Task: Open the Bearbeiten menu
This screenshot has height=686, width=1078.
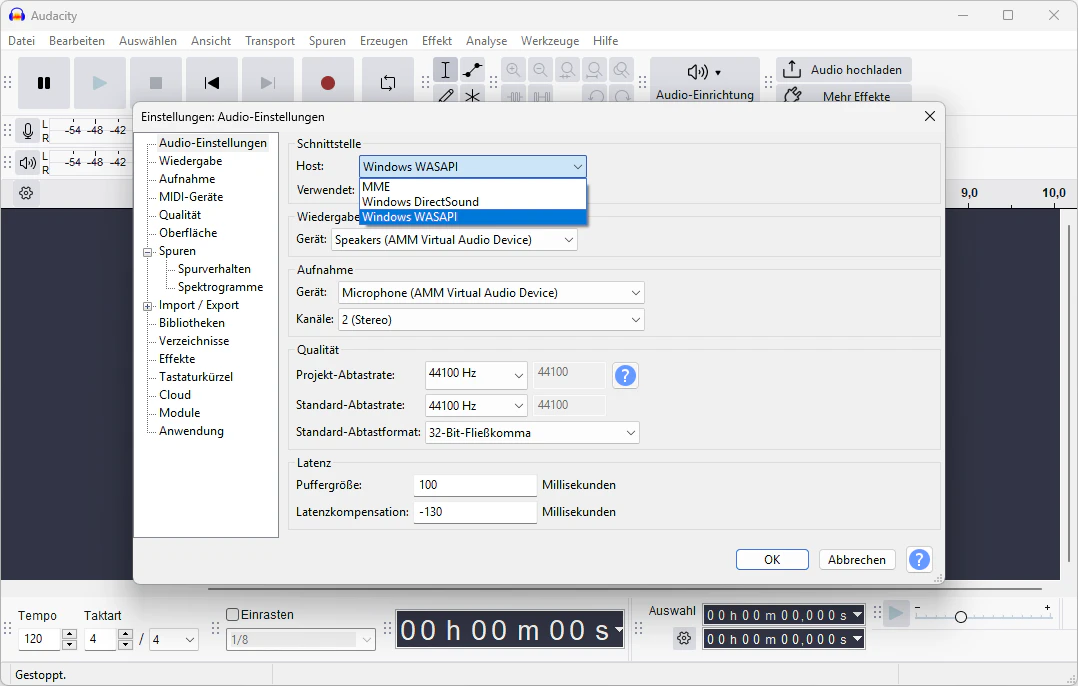Action: point(77,41)
